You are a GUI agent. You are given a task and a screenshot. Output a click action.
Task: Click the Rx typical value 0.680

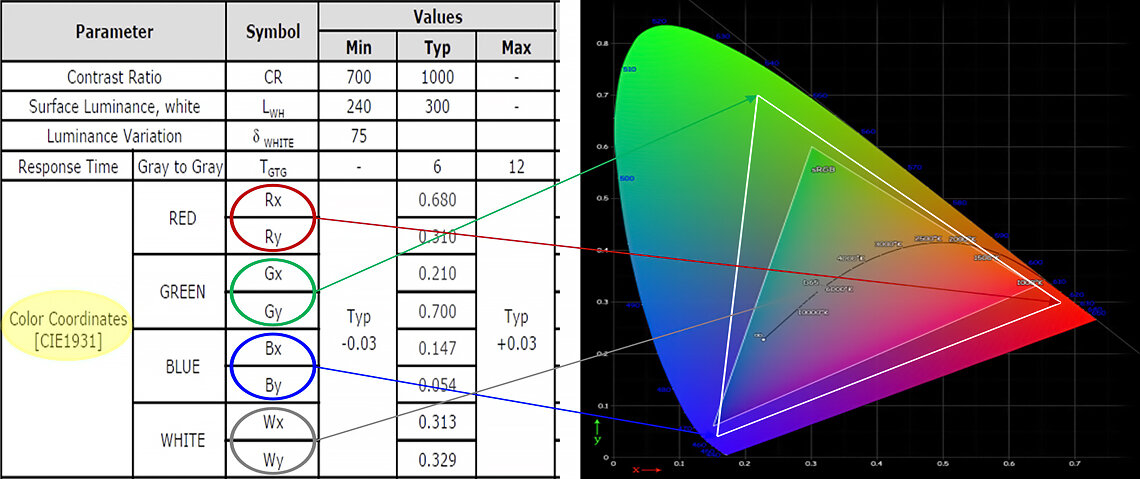tap(436, 200)
